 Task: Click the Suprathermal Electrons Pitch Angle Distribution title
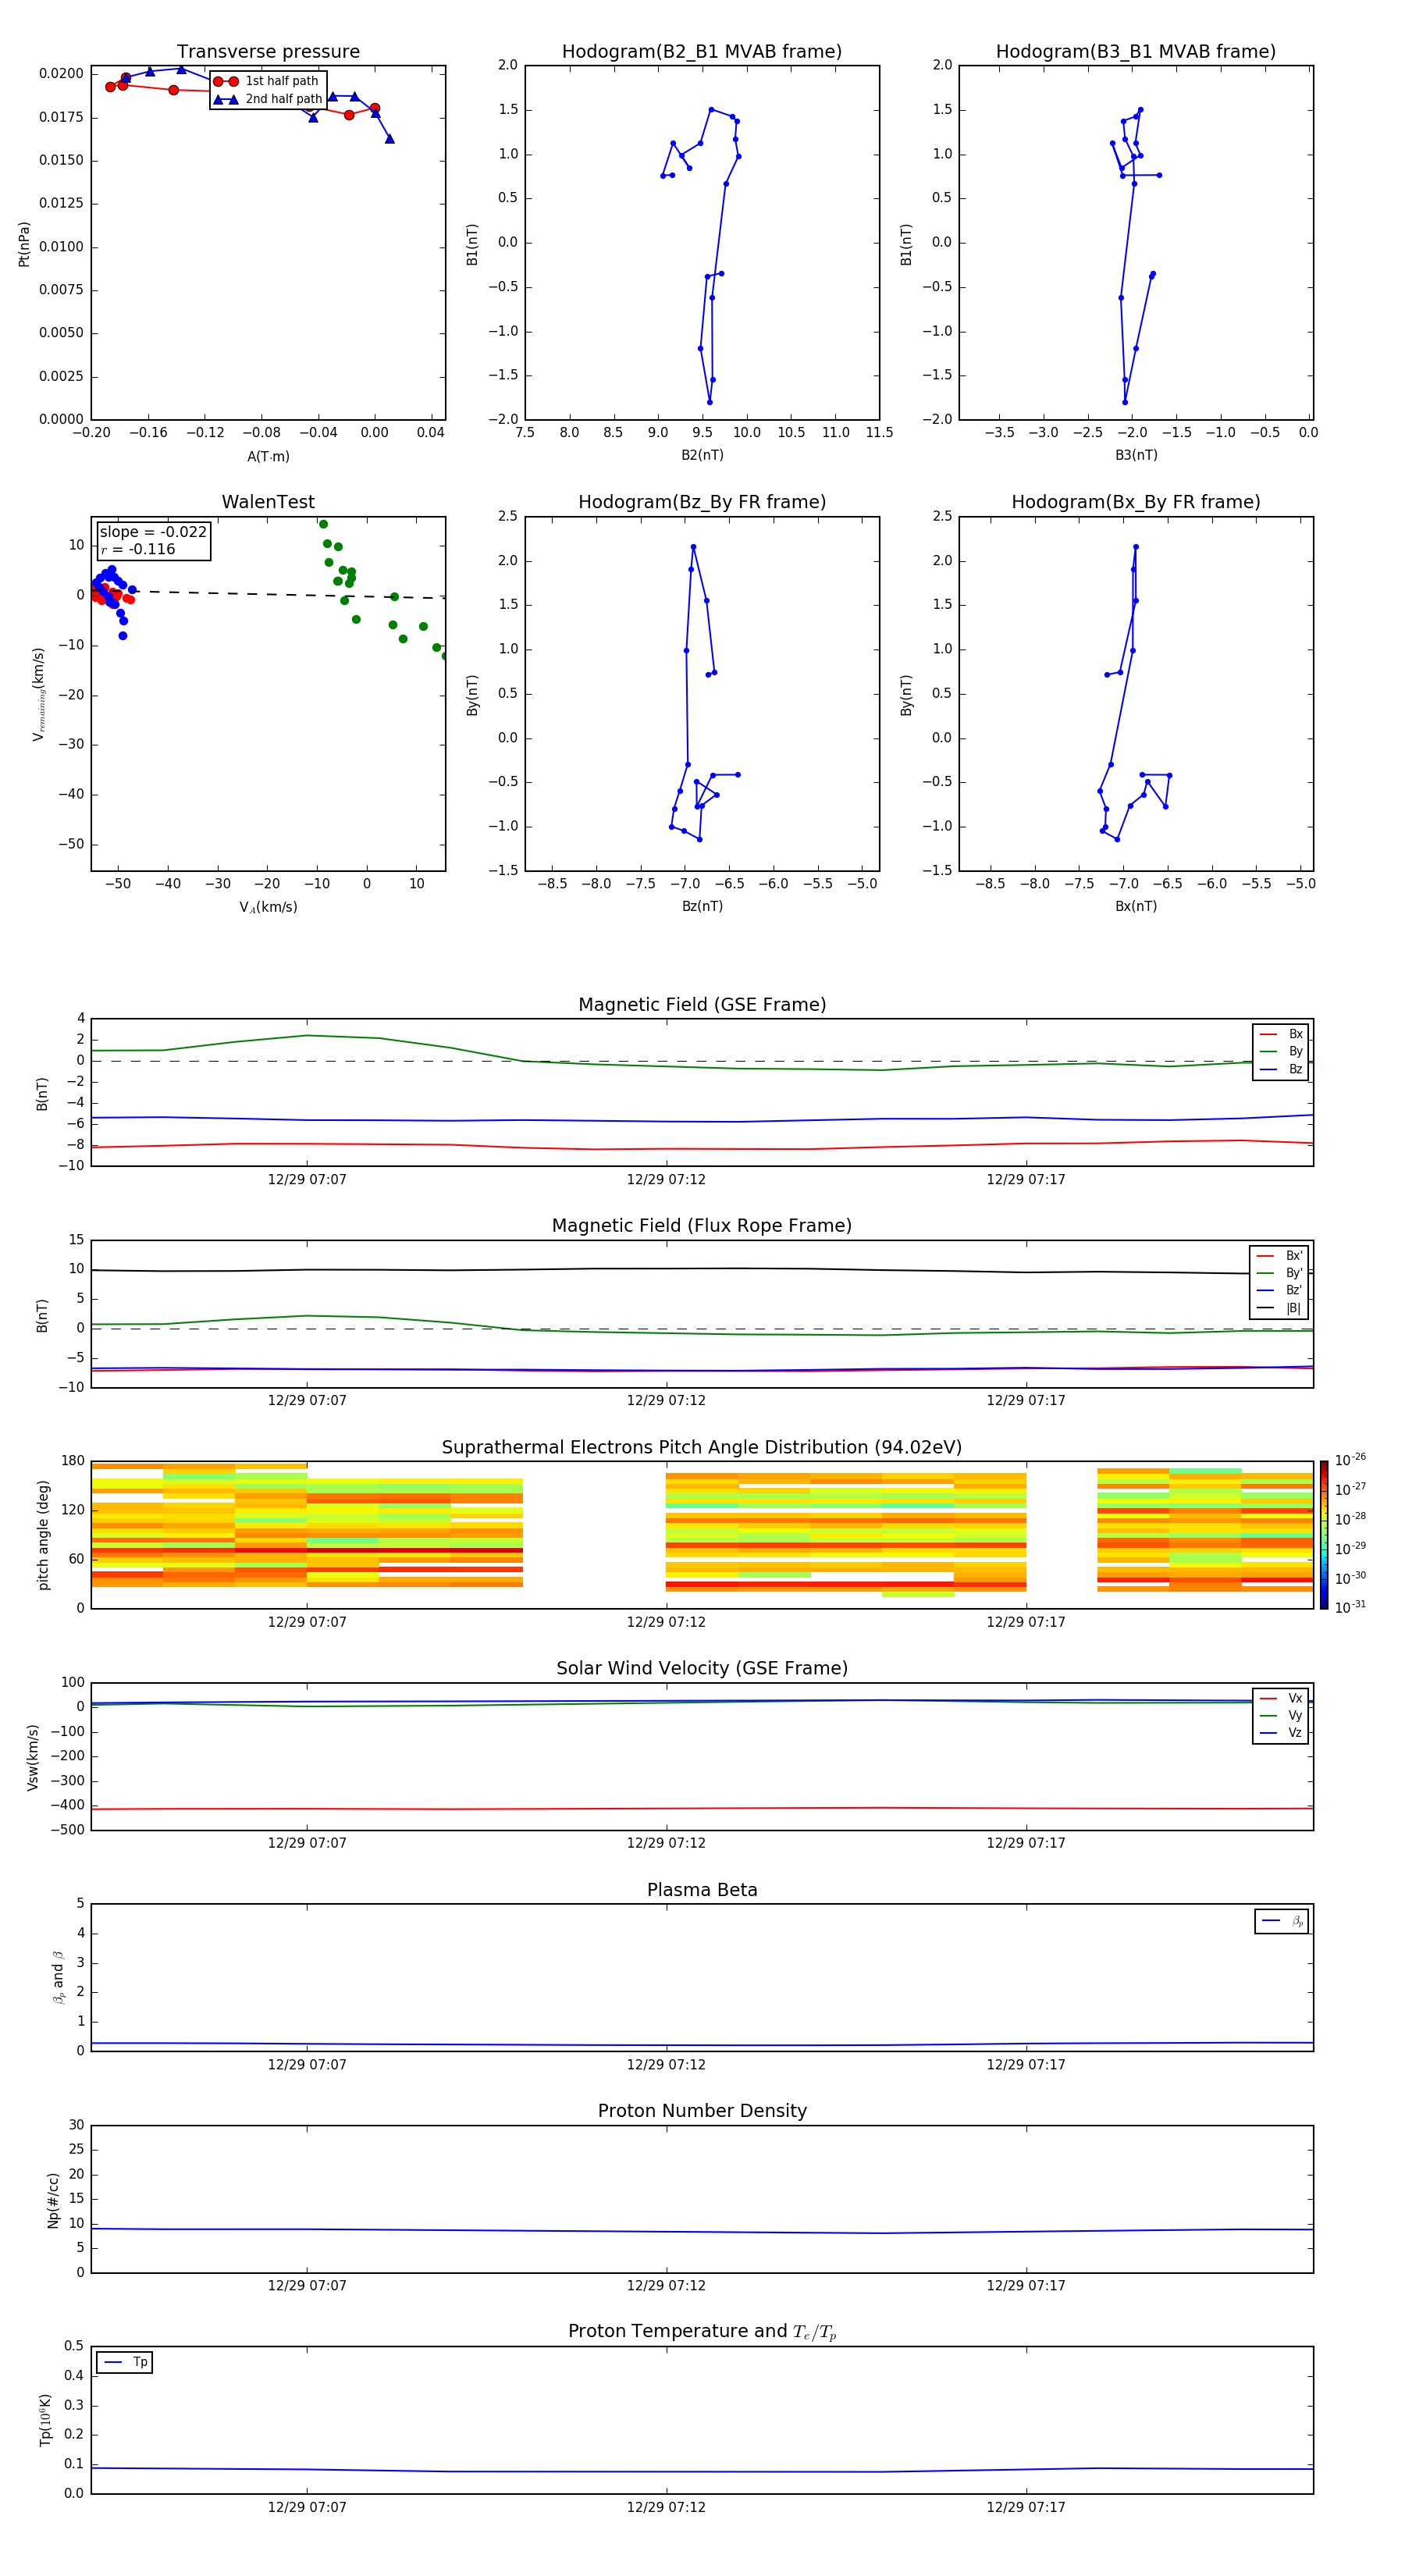[702, 1448]
